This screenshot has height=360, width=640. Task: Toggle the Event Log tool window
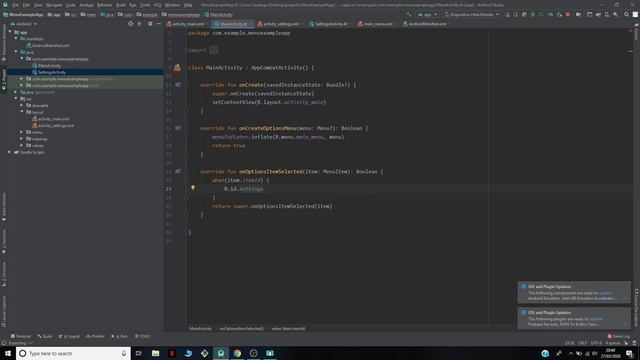(619, 336)
